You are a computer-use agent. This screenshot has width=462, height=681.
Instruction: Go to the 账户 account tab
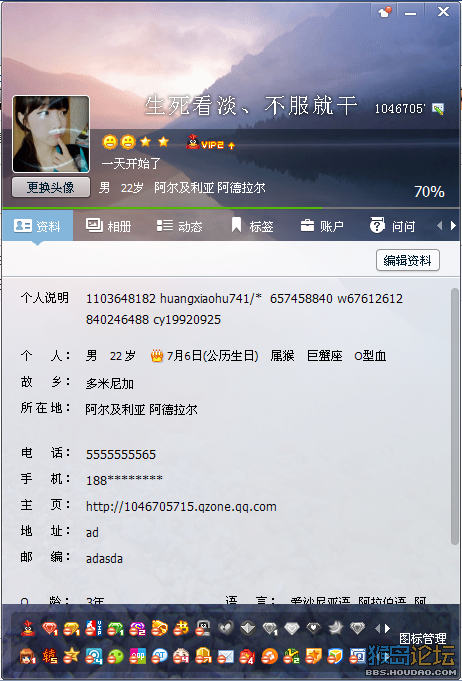coord(322,225)
